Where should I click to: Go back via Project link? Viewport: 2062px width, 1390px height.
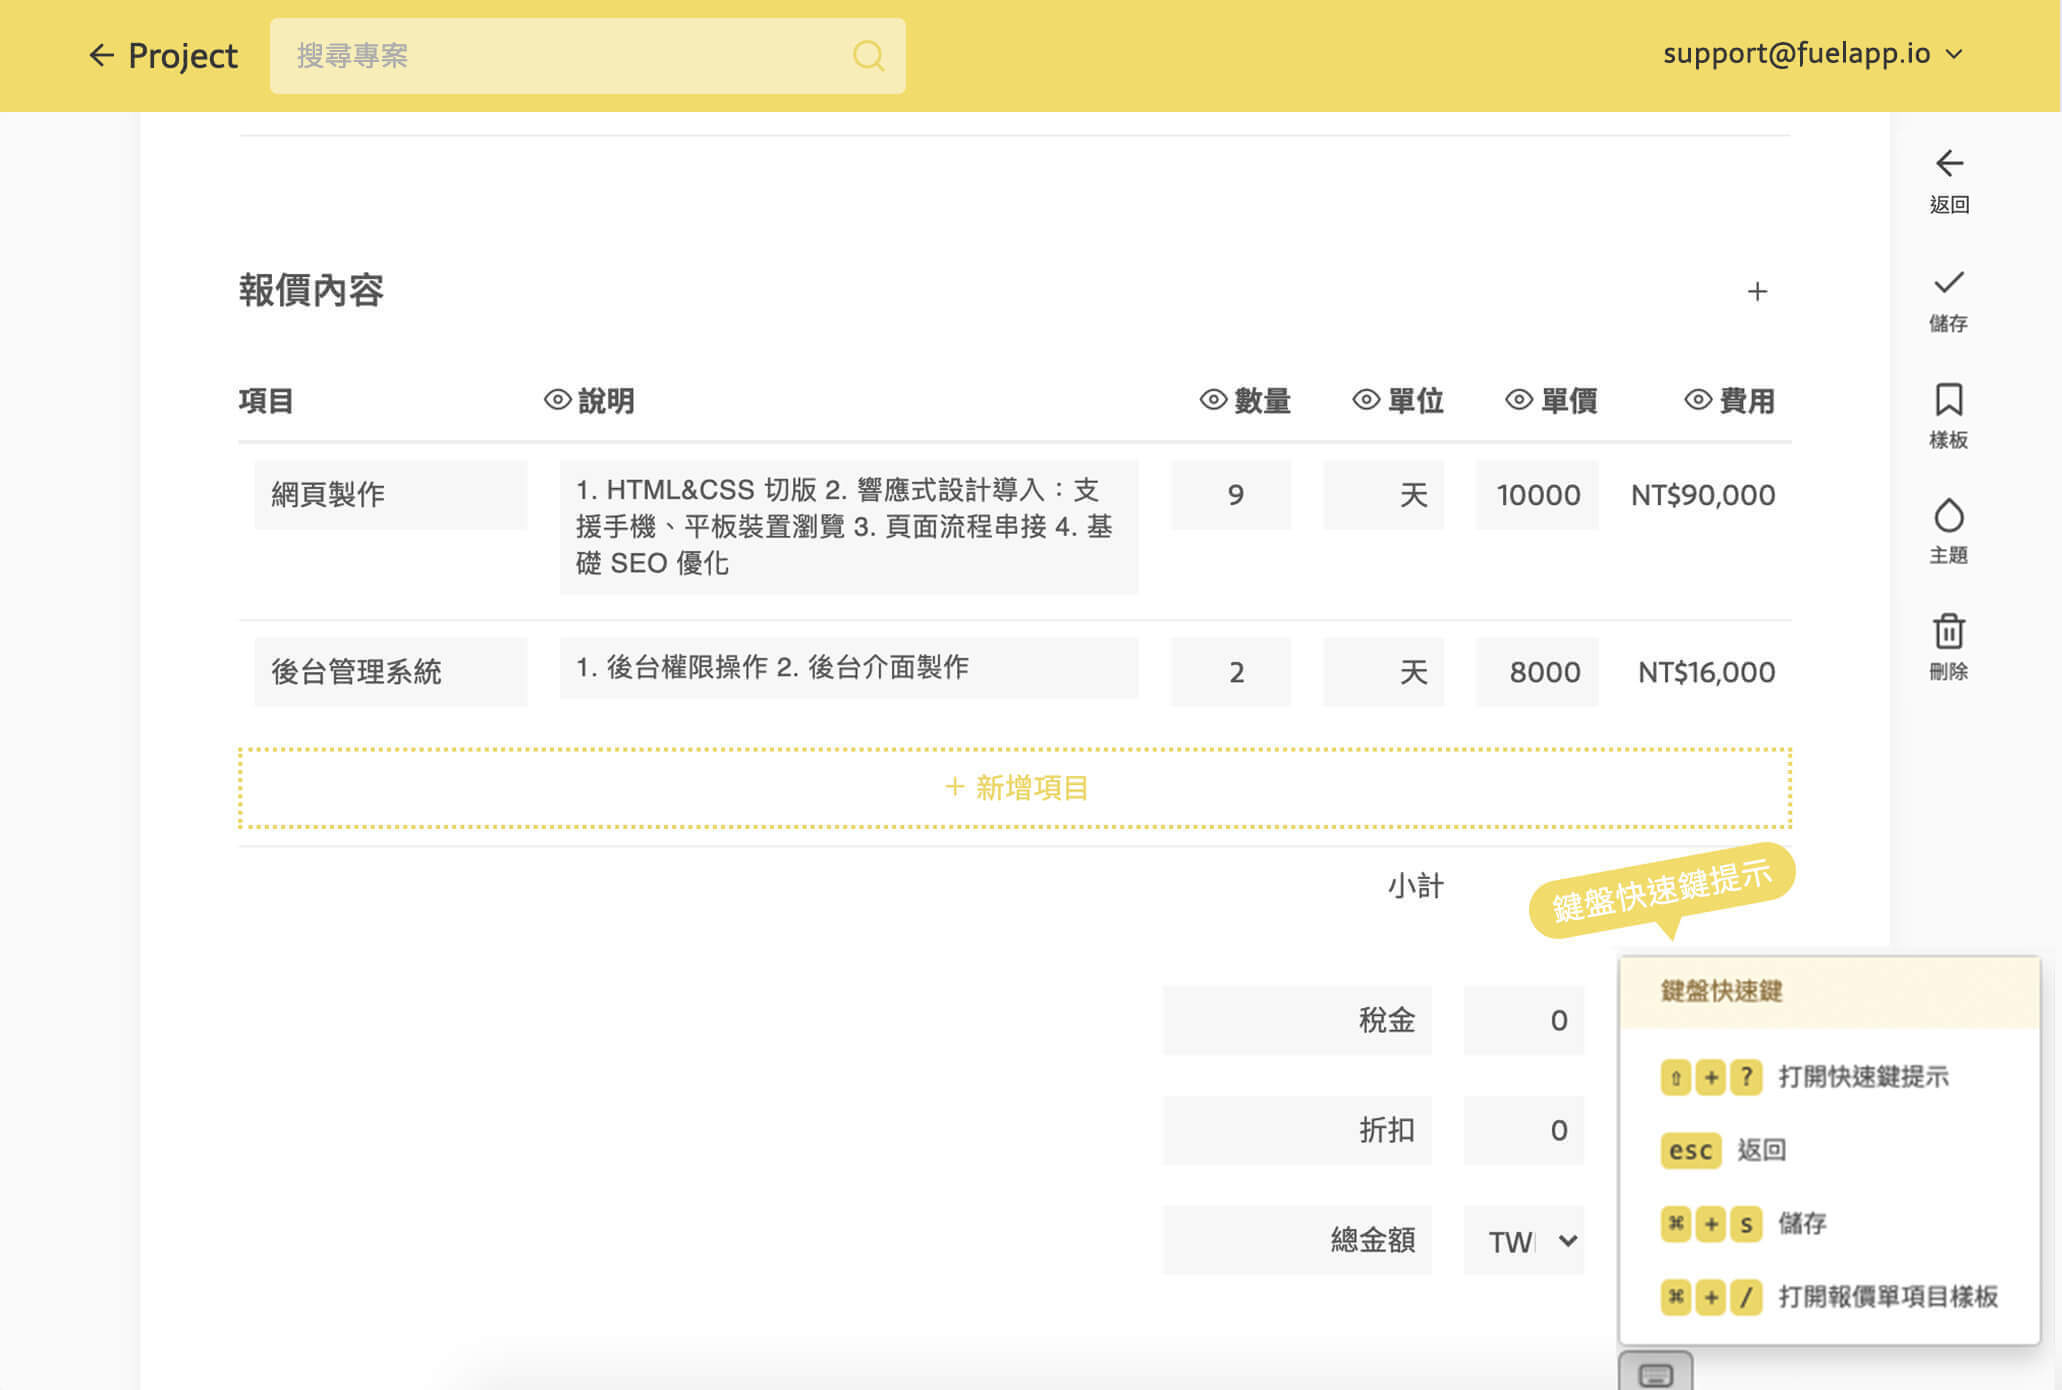pos(163,56)
